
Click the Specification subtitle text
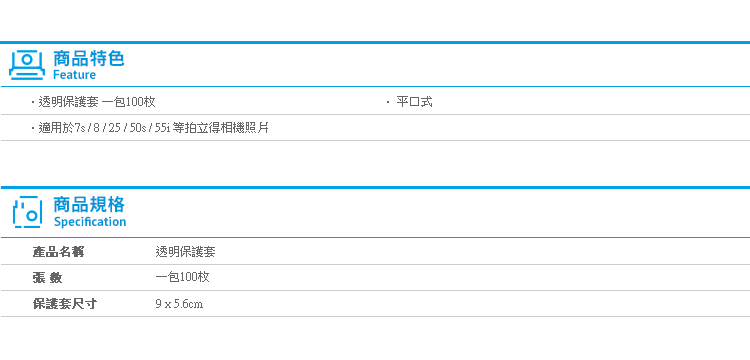90,222
